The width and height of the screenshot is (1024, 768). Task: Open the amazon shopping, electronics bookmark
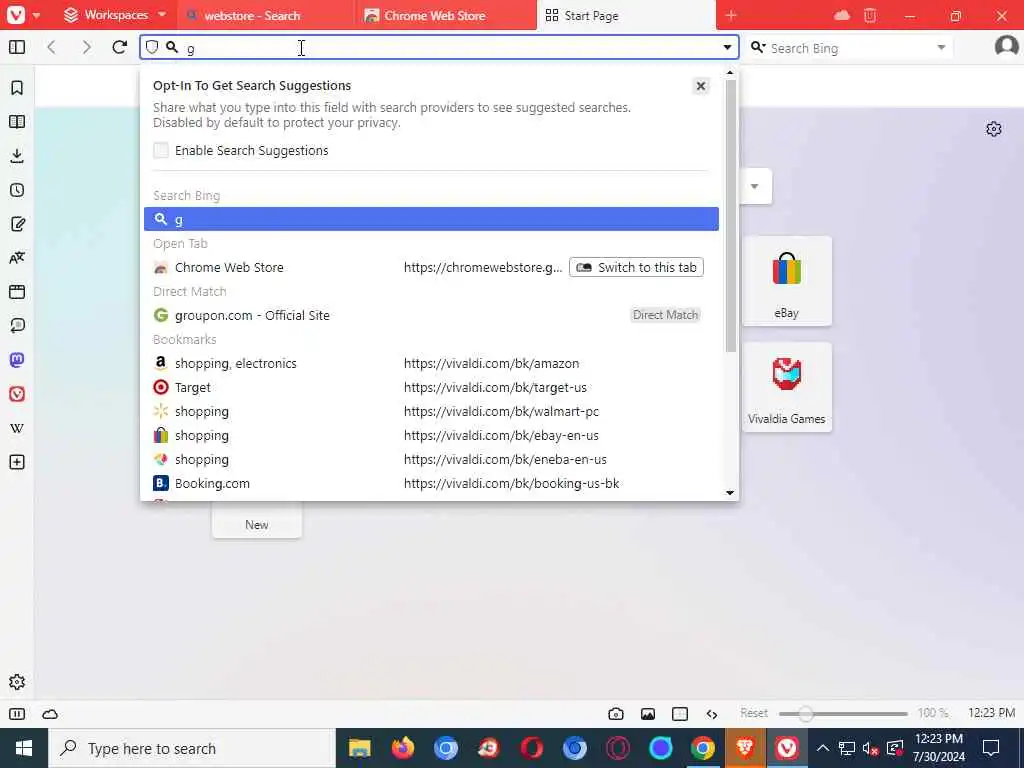(431, 363)
